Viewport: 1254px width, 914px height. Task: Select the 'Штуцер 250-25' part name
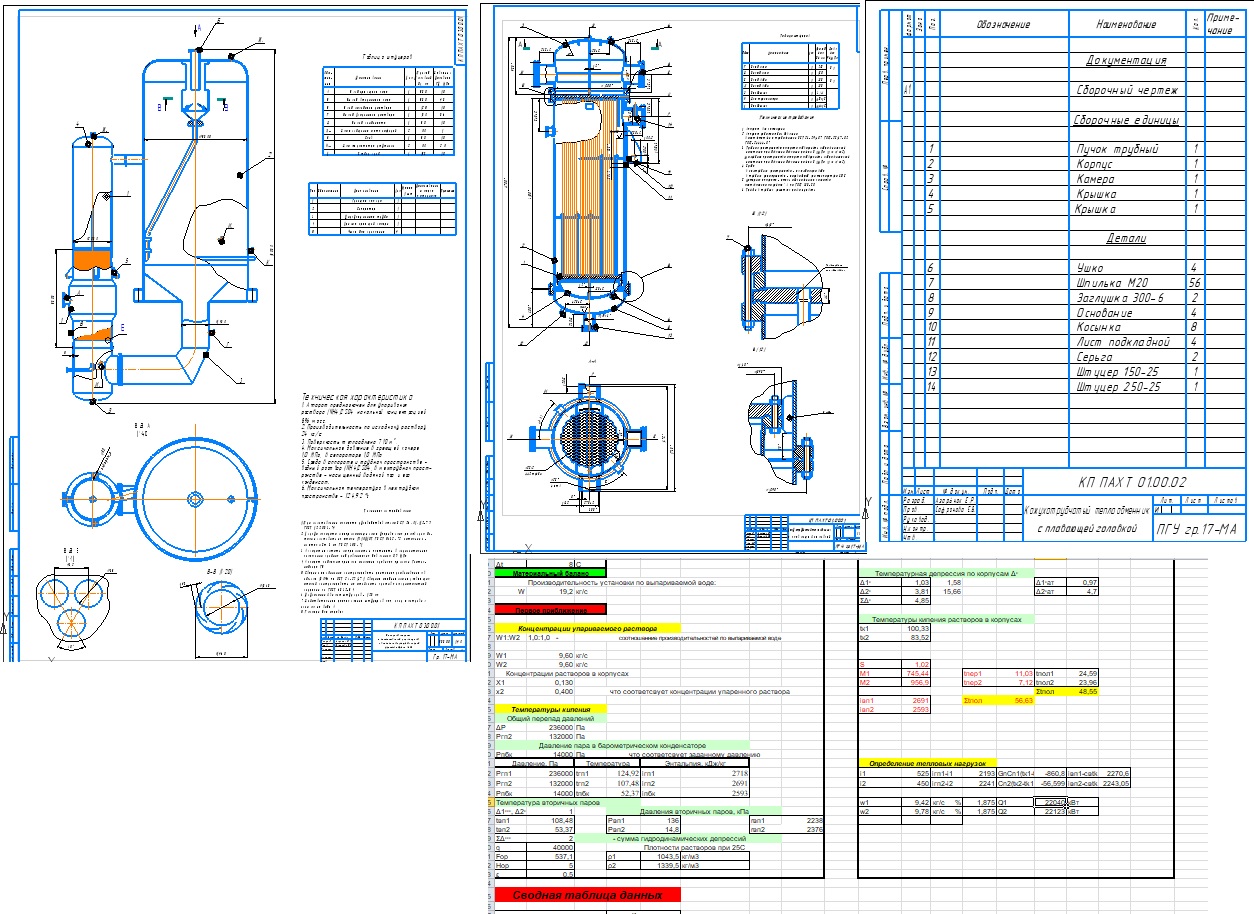pyautogui.click(x=1119, y=386)
